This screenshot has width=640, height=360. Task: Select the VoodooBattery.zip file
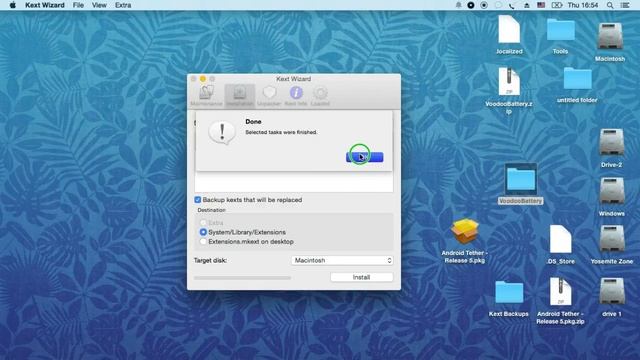tap(509, 82)
